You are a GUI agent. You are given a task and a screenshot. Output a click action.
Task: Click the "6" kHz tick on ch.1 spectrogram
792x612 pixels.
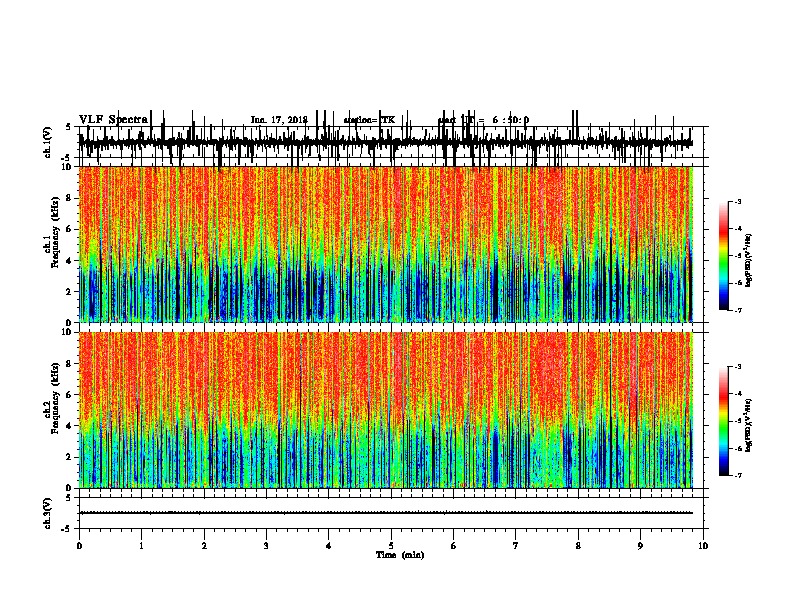(69, 229)
